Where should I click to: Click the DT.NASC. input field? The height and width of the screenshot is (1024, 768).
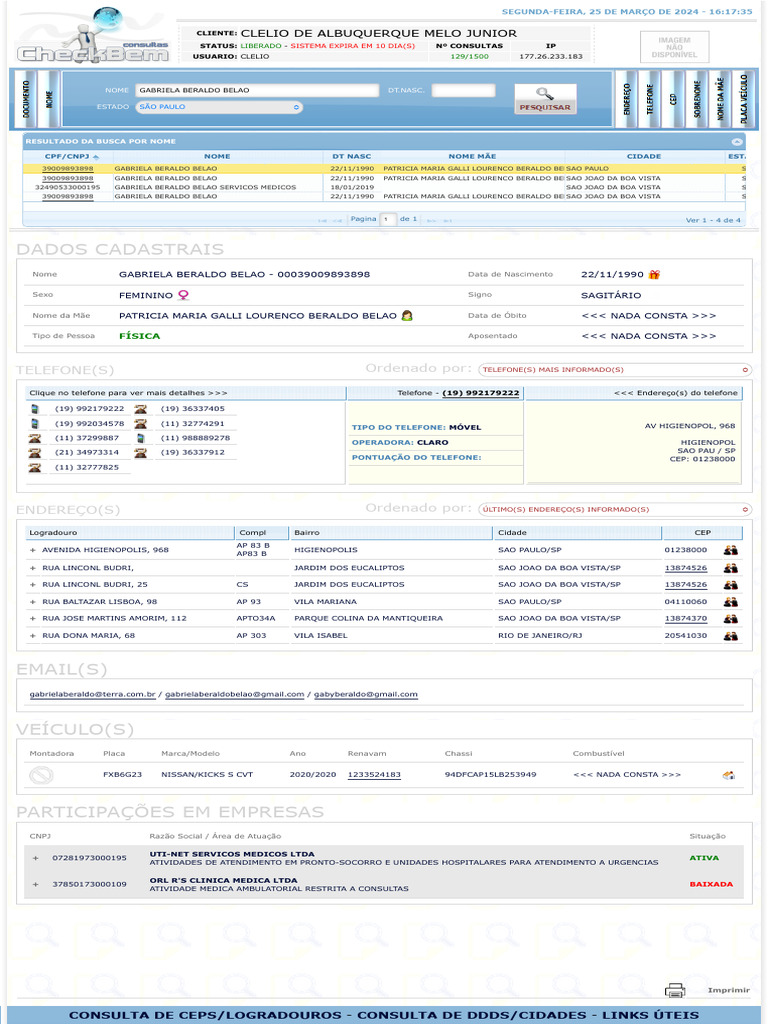pyautogui.click(x=463, y=91)
